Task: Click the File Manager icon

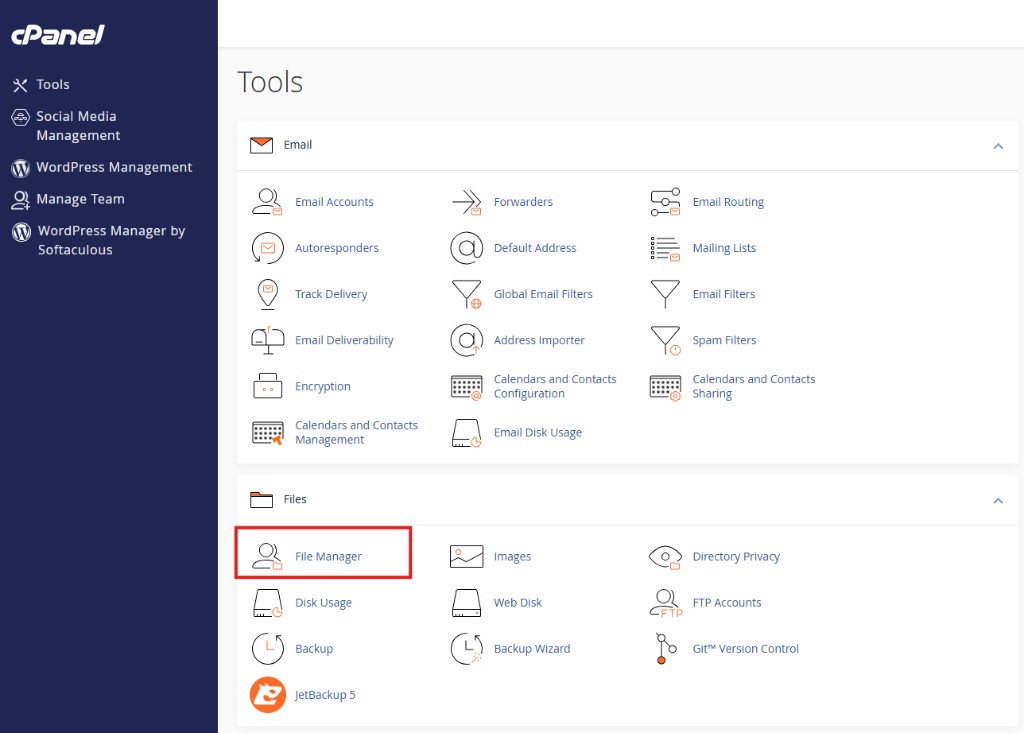Action: point(267,557)
